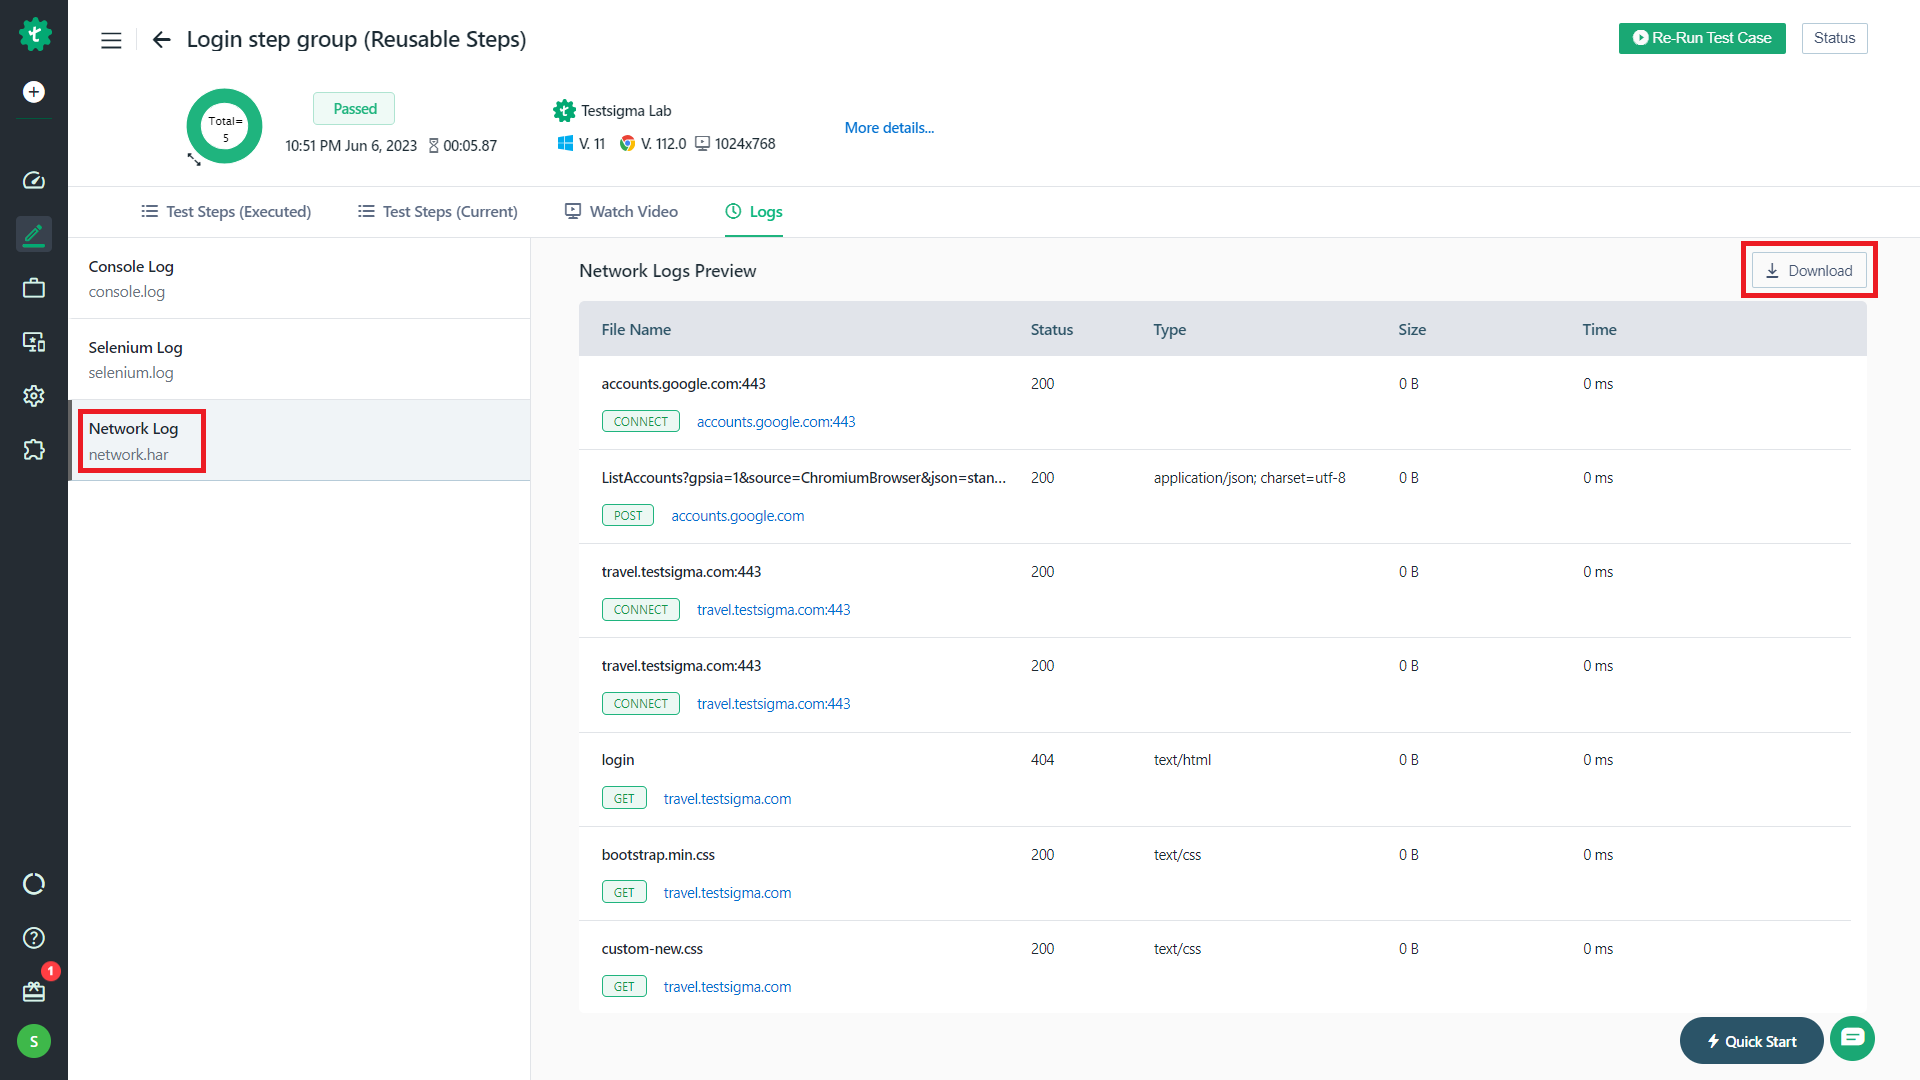
Task: Open travel.testsigma.com link under login row
Action: (x=727, y=799)
